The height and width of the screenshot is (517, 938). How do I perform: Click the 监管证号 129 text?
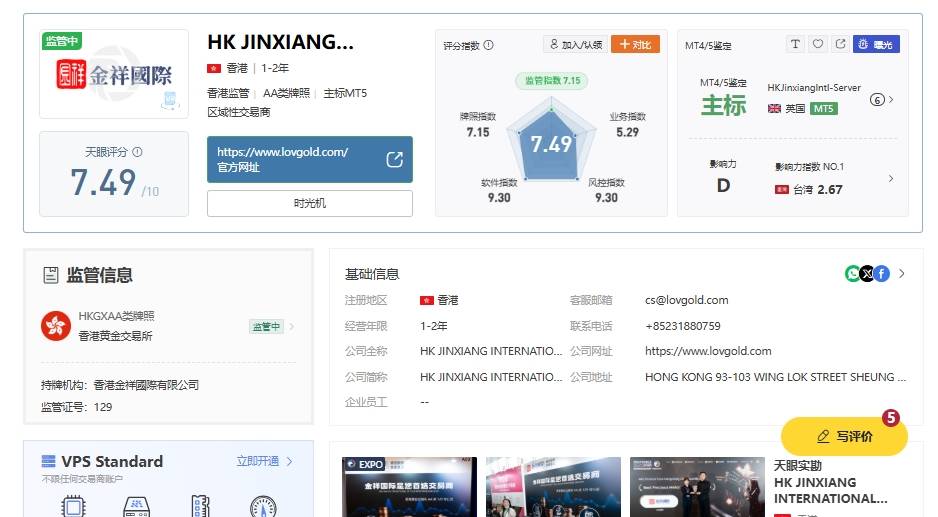click(x=77, y=407)
